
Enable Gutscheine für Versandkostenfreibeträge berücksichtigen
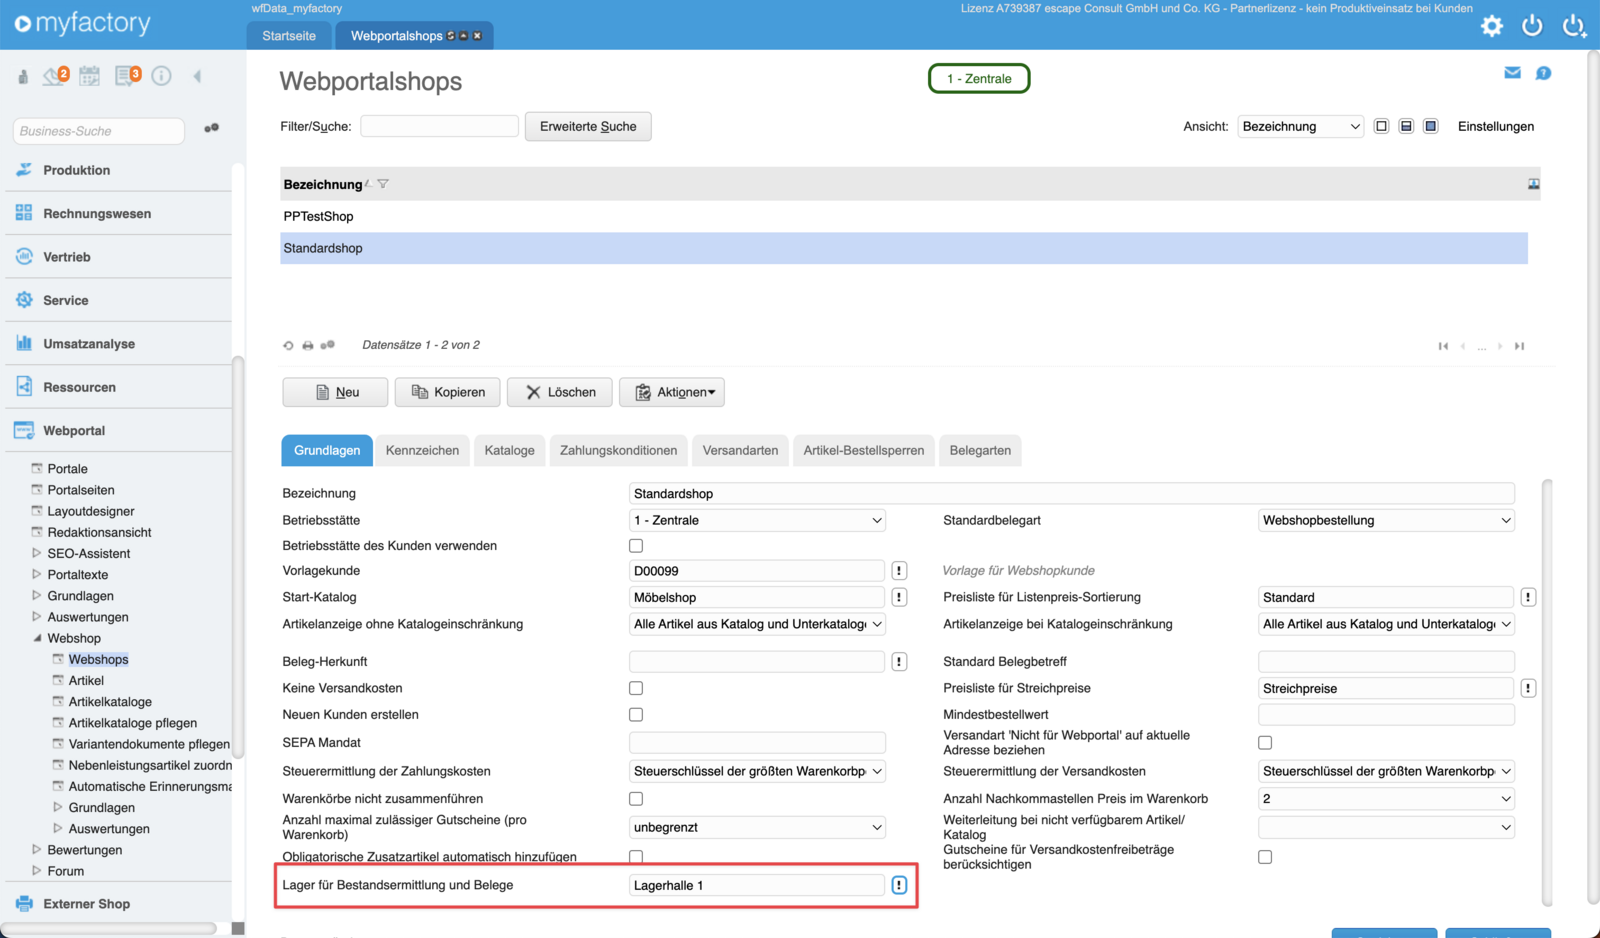[x=1265, y=857]
